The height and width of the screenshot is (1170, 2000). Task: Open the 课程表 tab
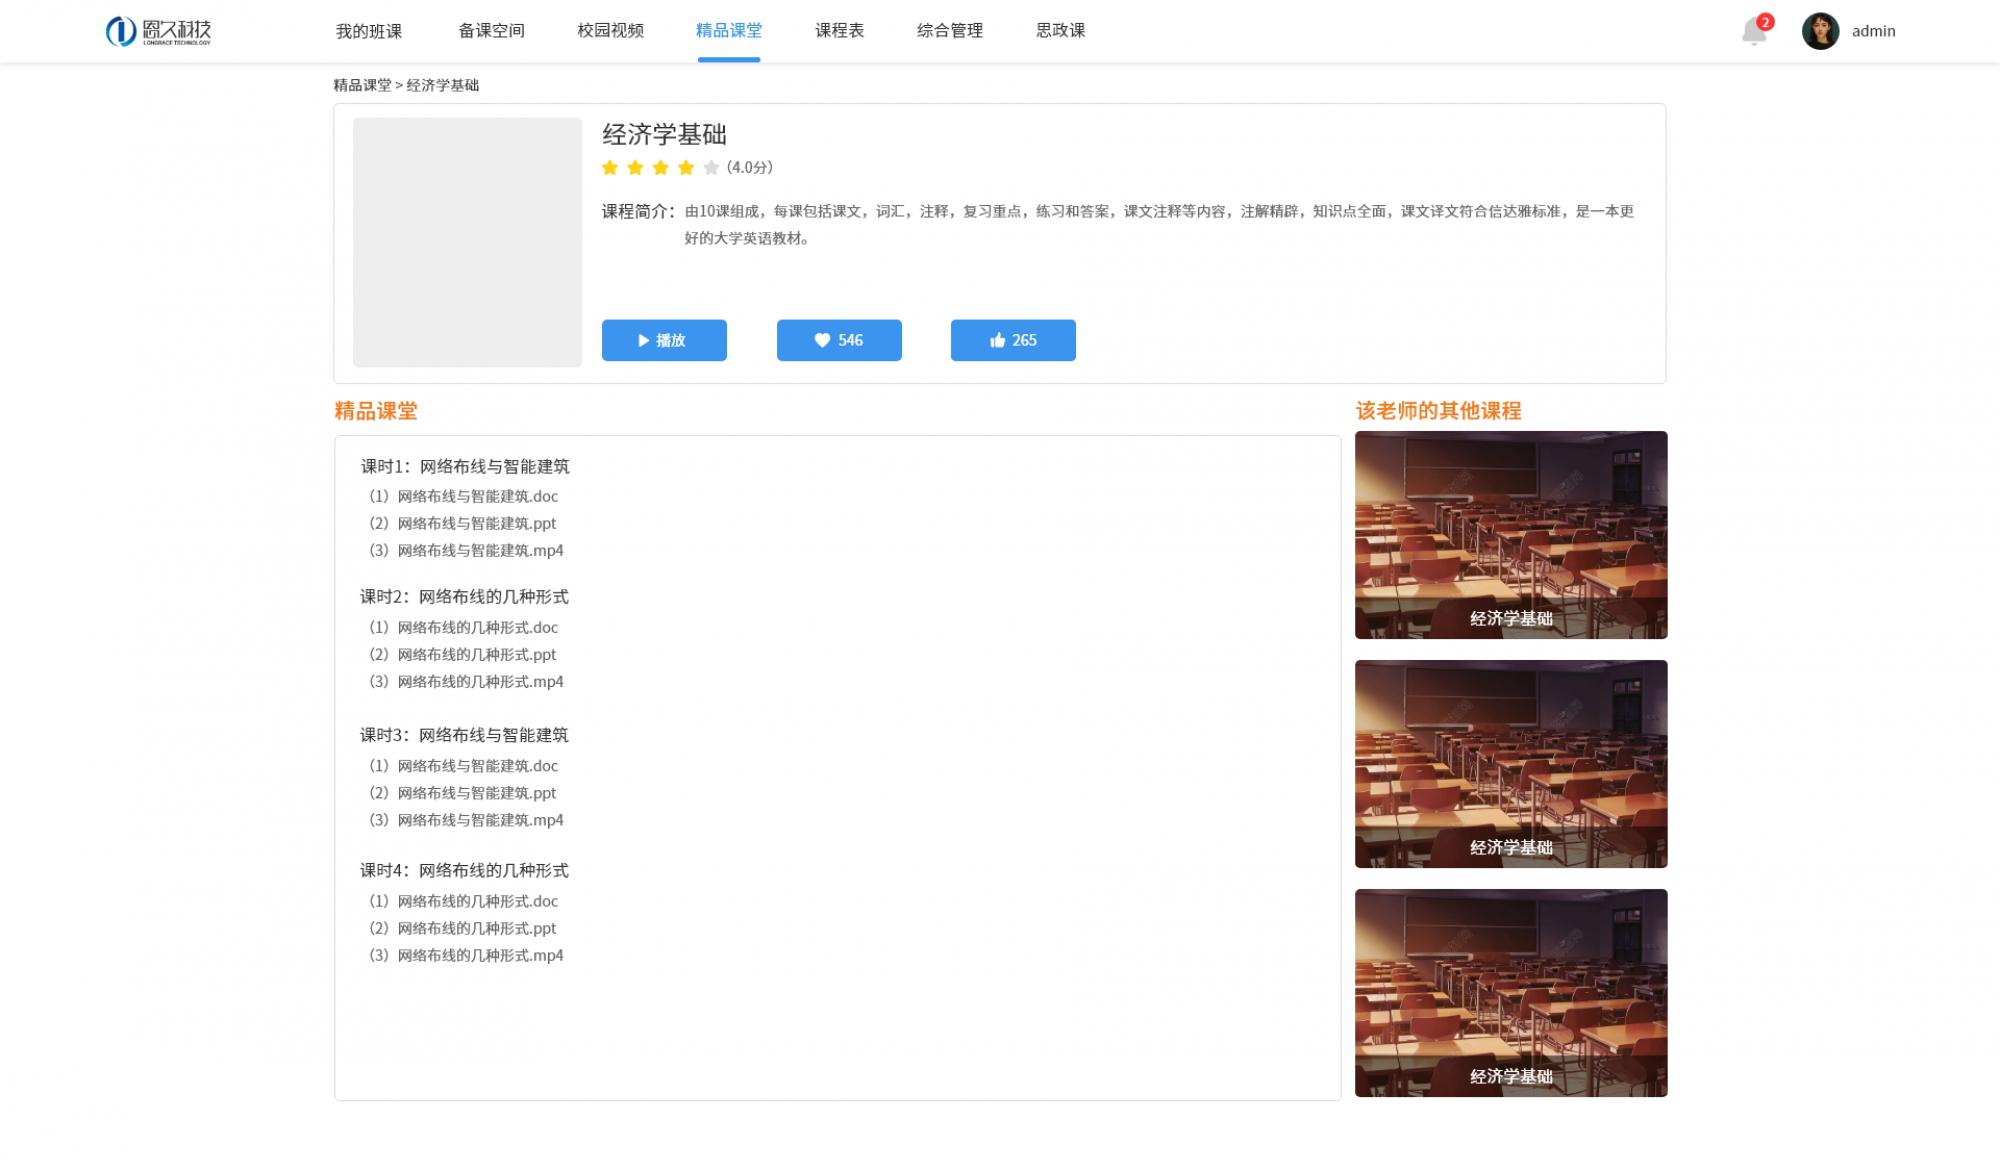[x=839, y=31]
